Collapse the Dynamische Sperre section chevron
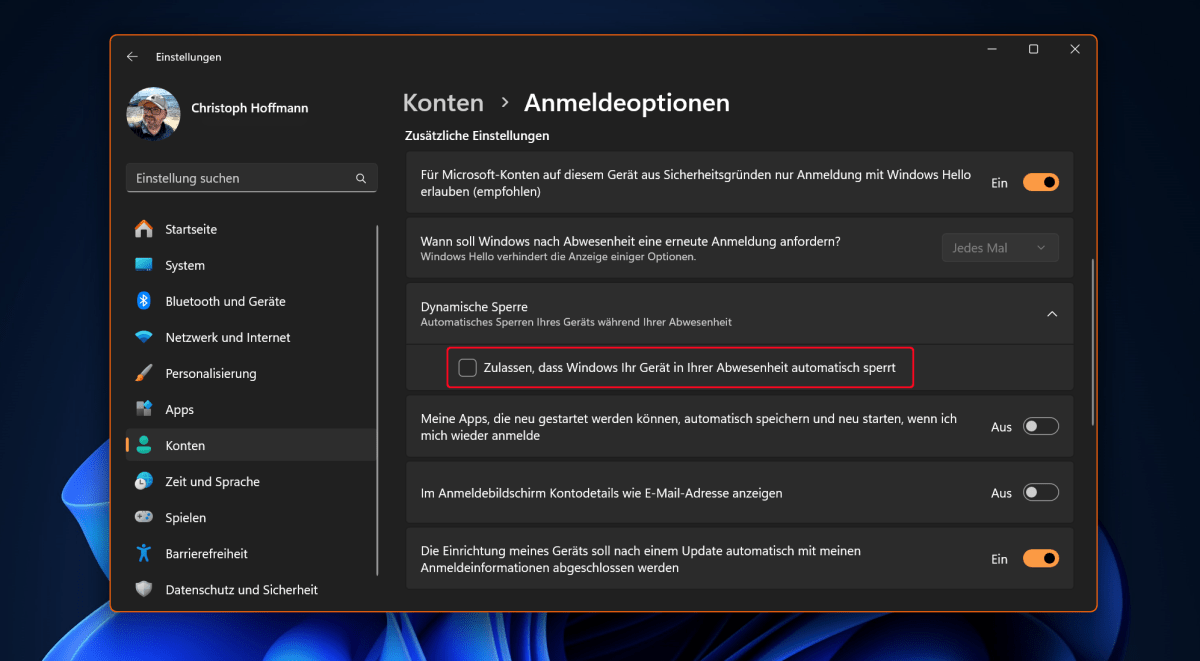This screenshot has width=1200, height=661. (1052, 314)
